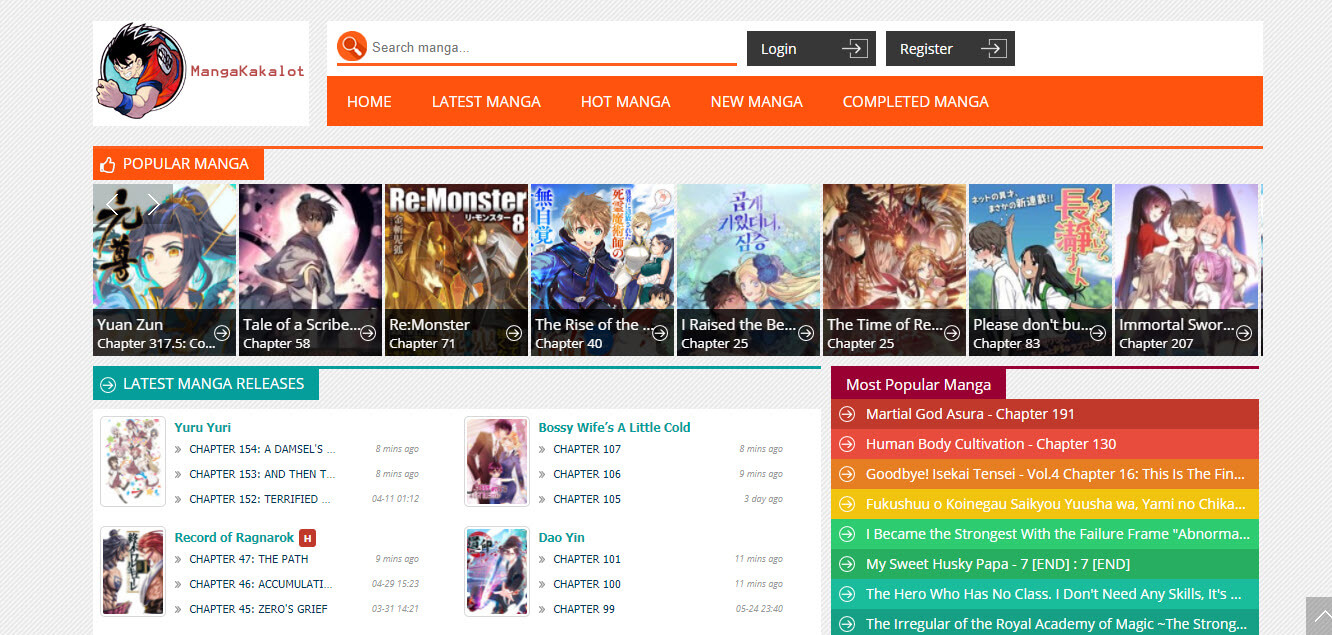This screenshot has height=635, width=1332.
Task: Click the Dao Yin cover thumbnail
Action: point(497,571)
